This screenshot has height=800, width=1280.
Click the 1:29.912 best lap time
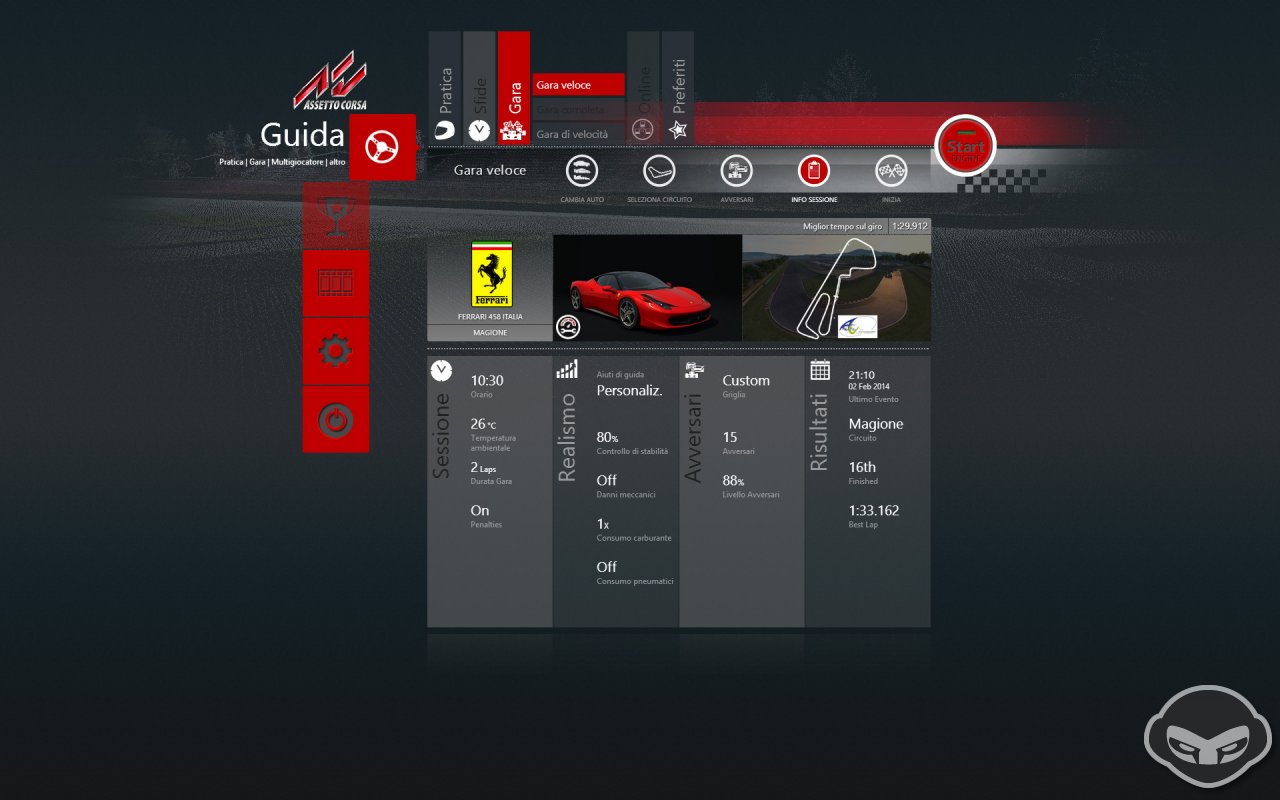pyautogui.click(x=910, y=226)
